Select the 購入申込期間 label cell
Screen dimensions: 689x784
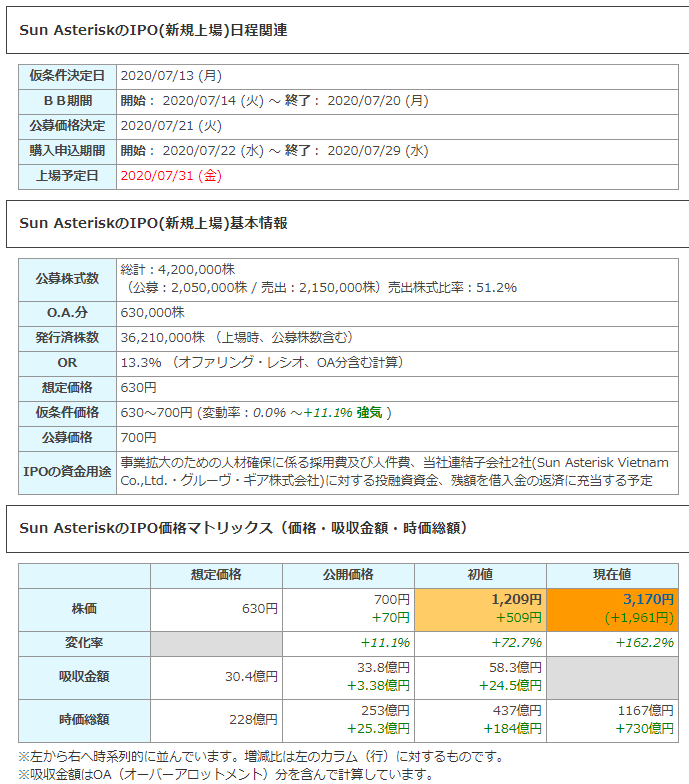point(67,152)
